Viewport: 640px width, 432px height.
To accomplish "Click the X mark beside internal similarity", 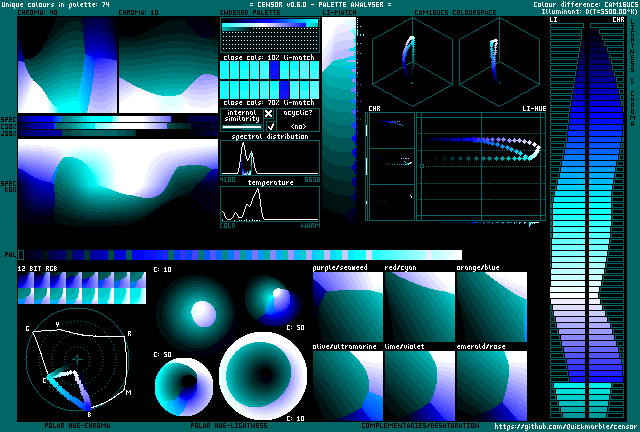I will pos(268,114).
